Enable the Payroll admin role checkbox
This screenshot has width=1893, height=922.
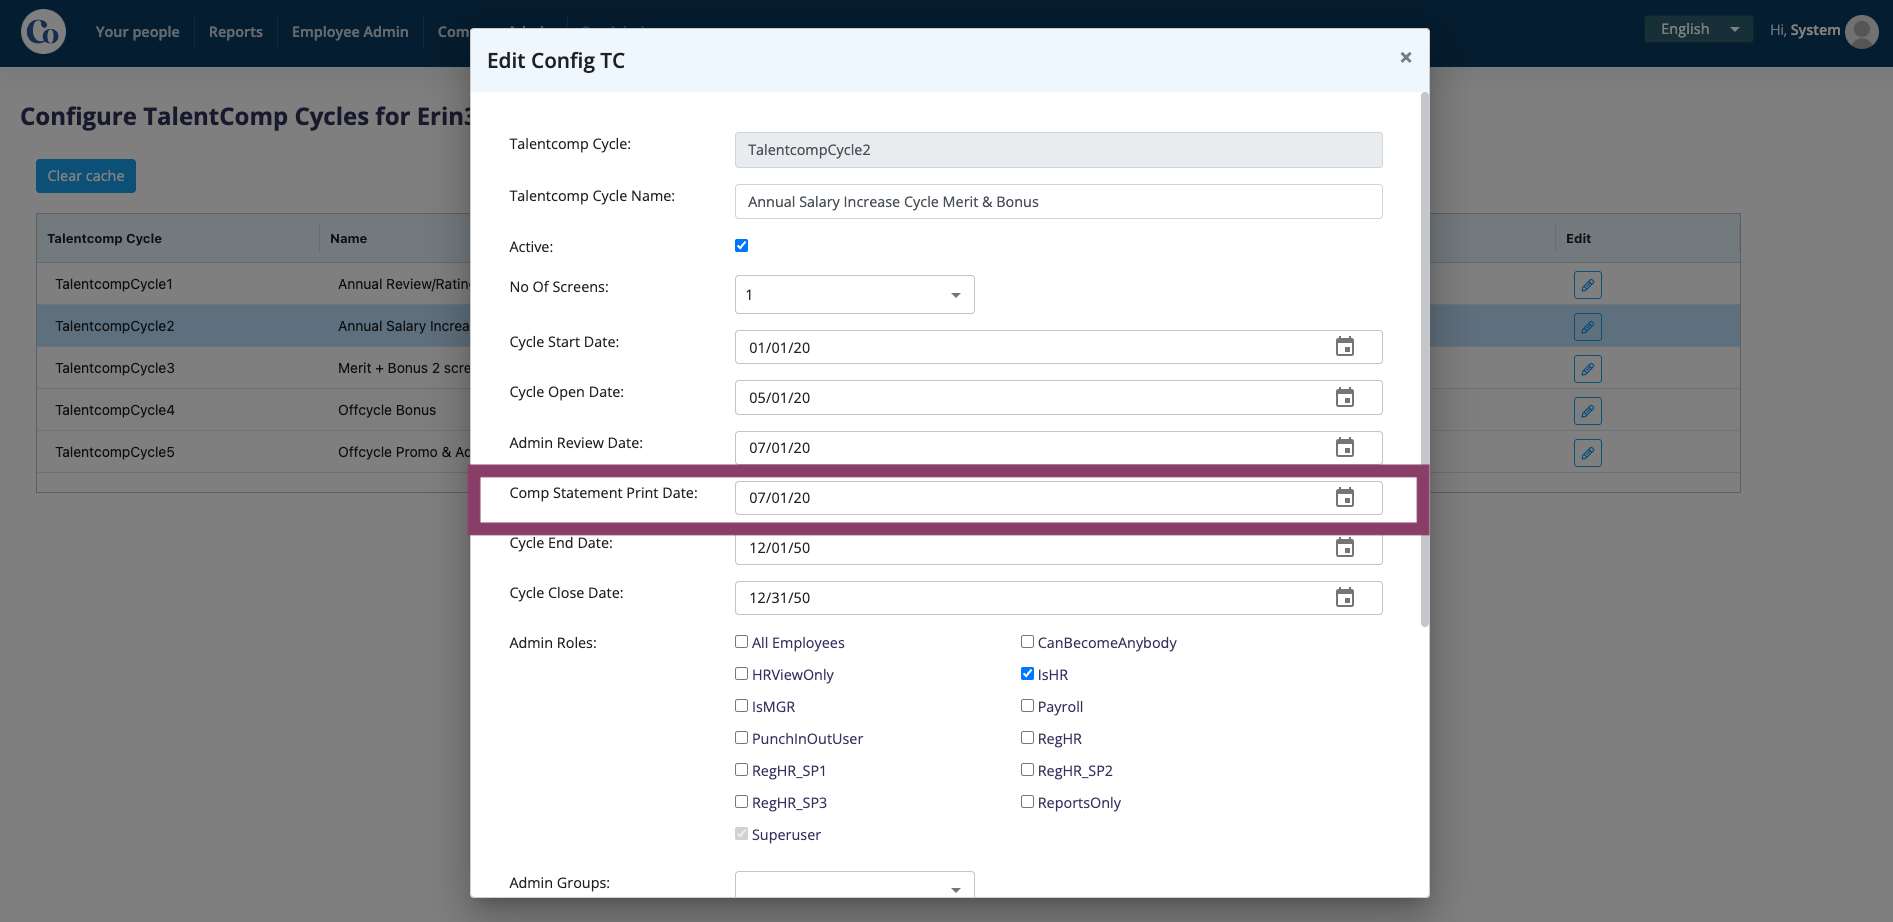click(1027, 706)
